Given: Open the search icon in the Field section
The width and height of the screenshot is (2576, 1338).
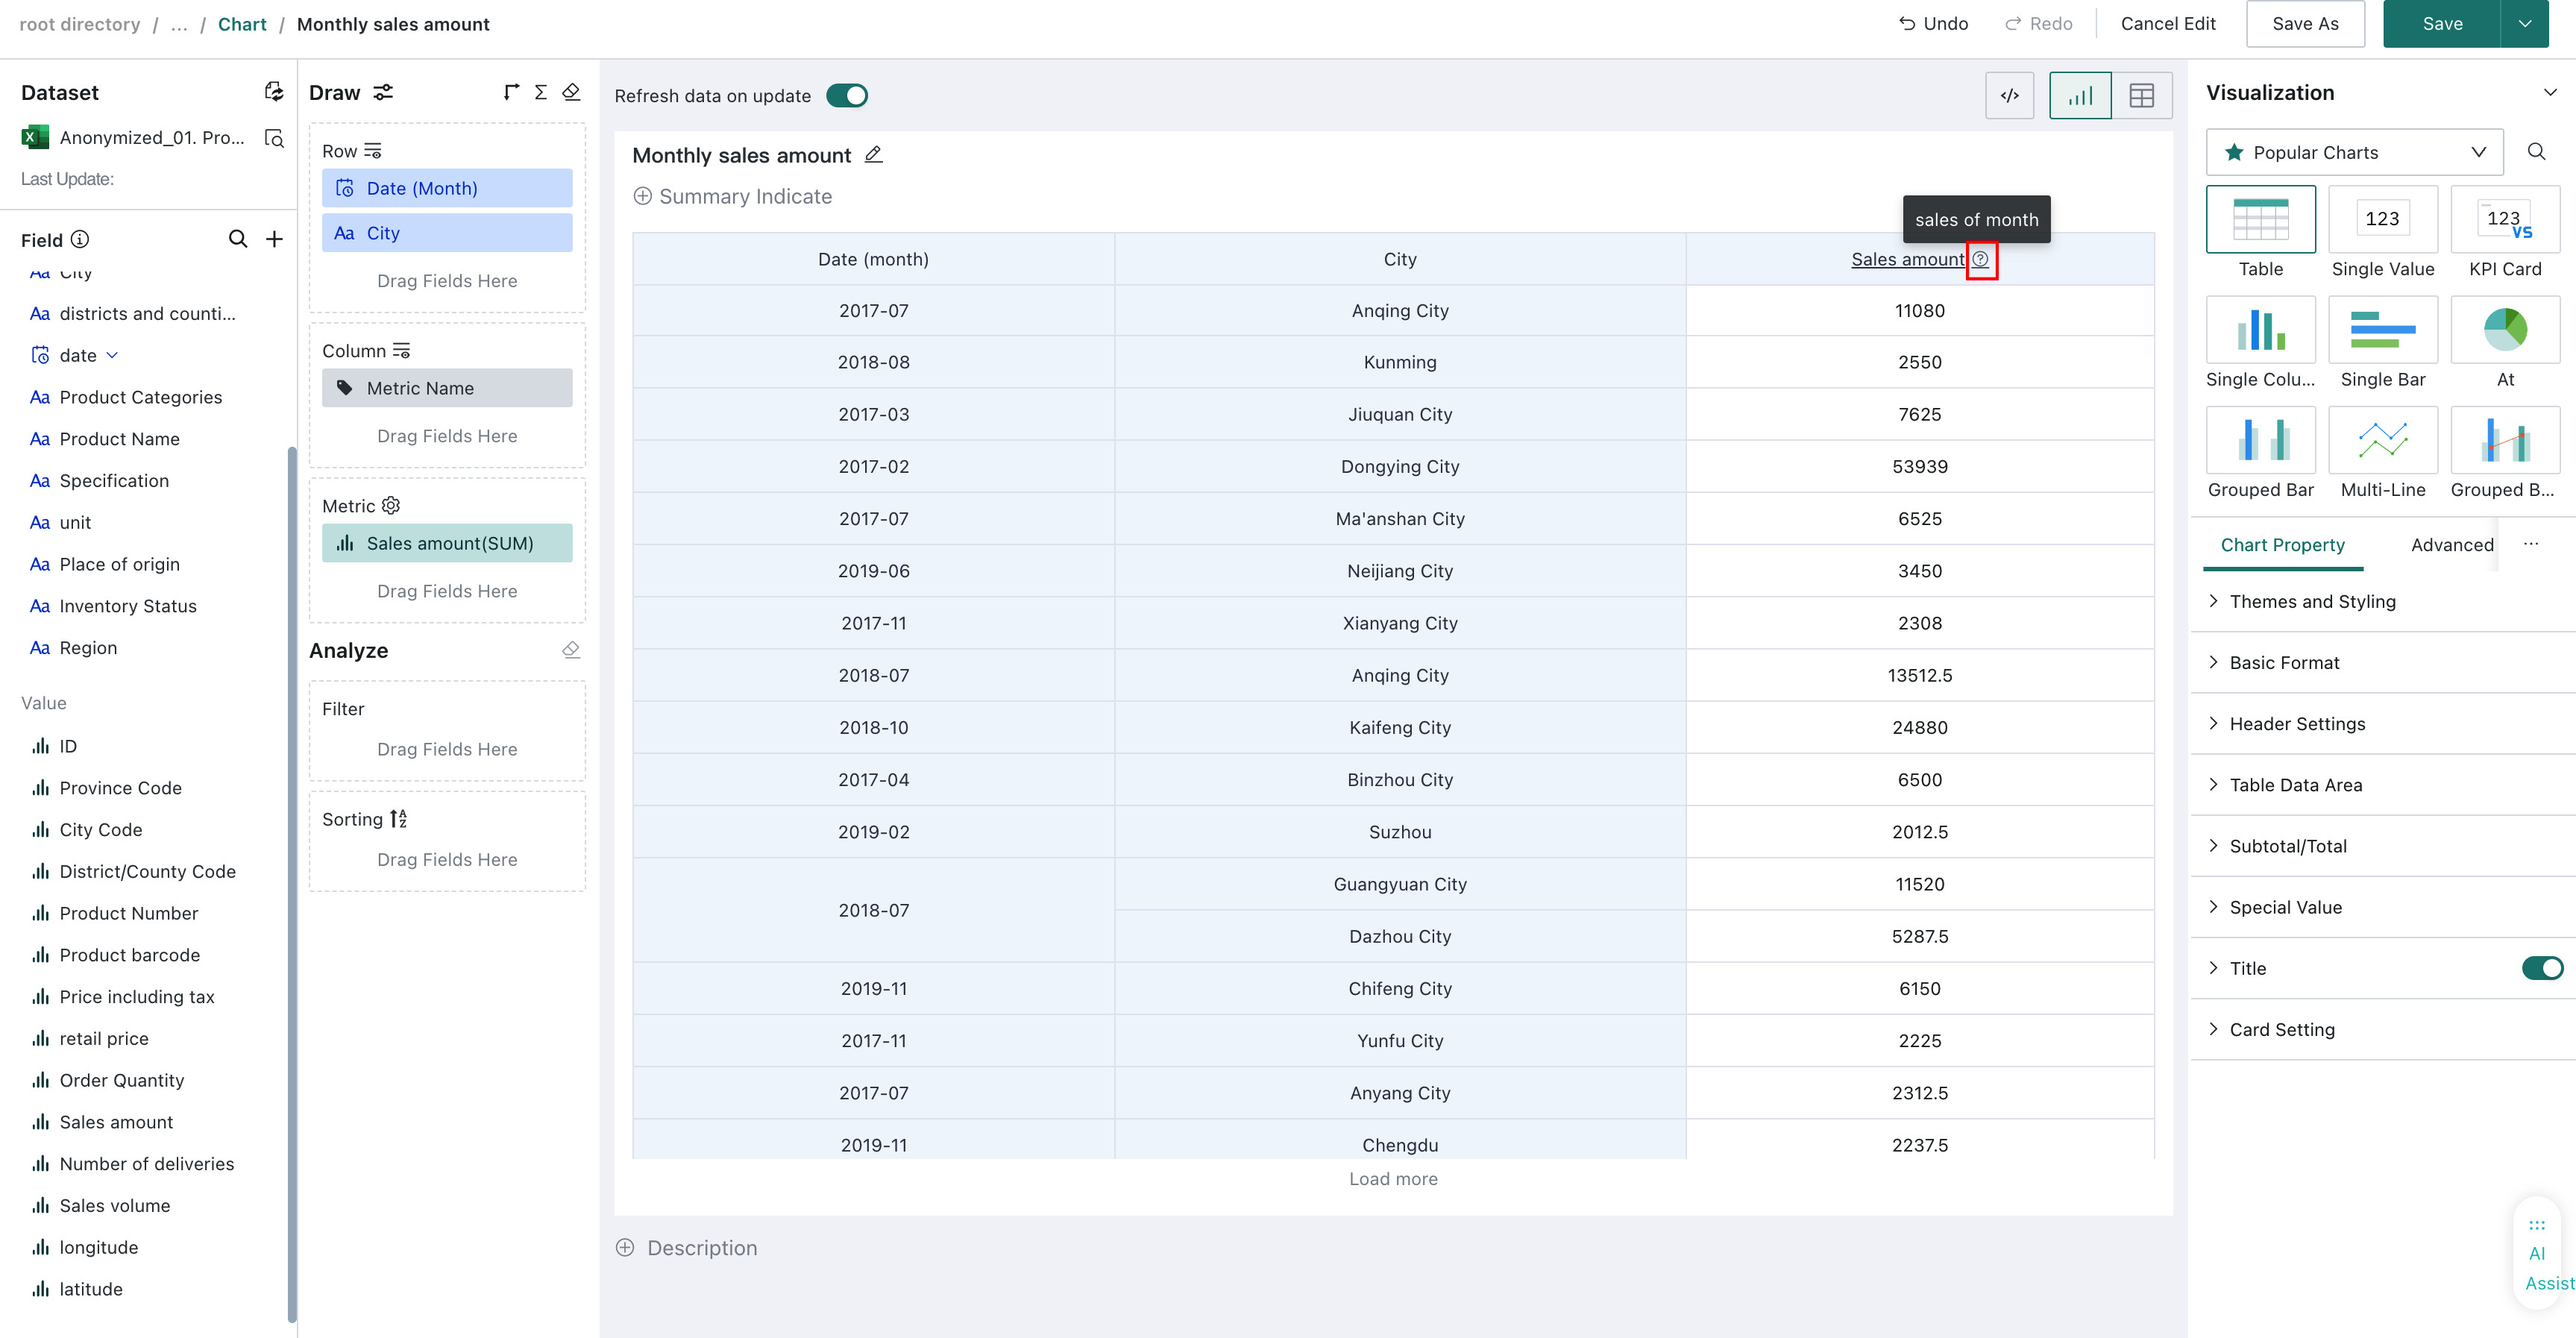Looking at the screenshot, I should pos(237,239).
